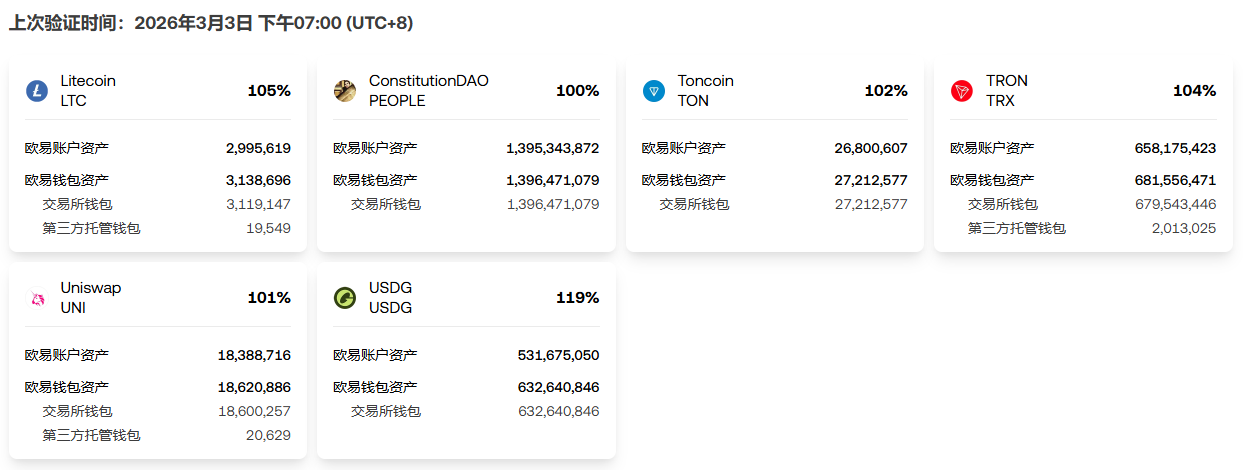Open the ConstitutionDAO card title

(428, 81)
